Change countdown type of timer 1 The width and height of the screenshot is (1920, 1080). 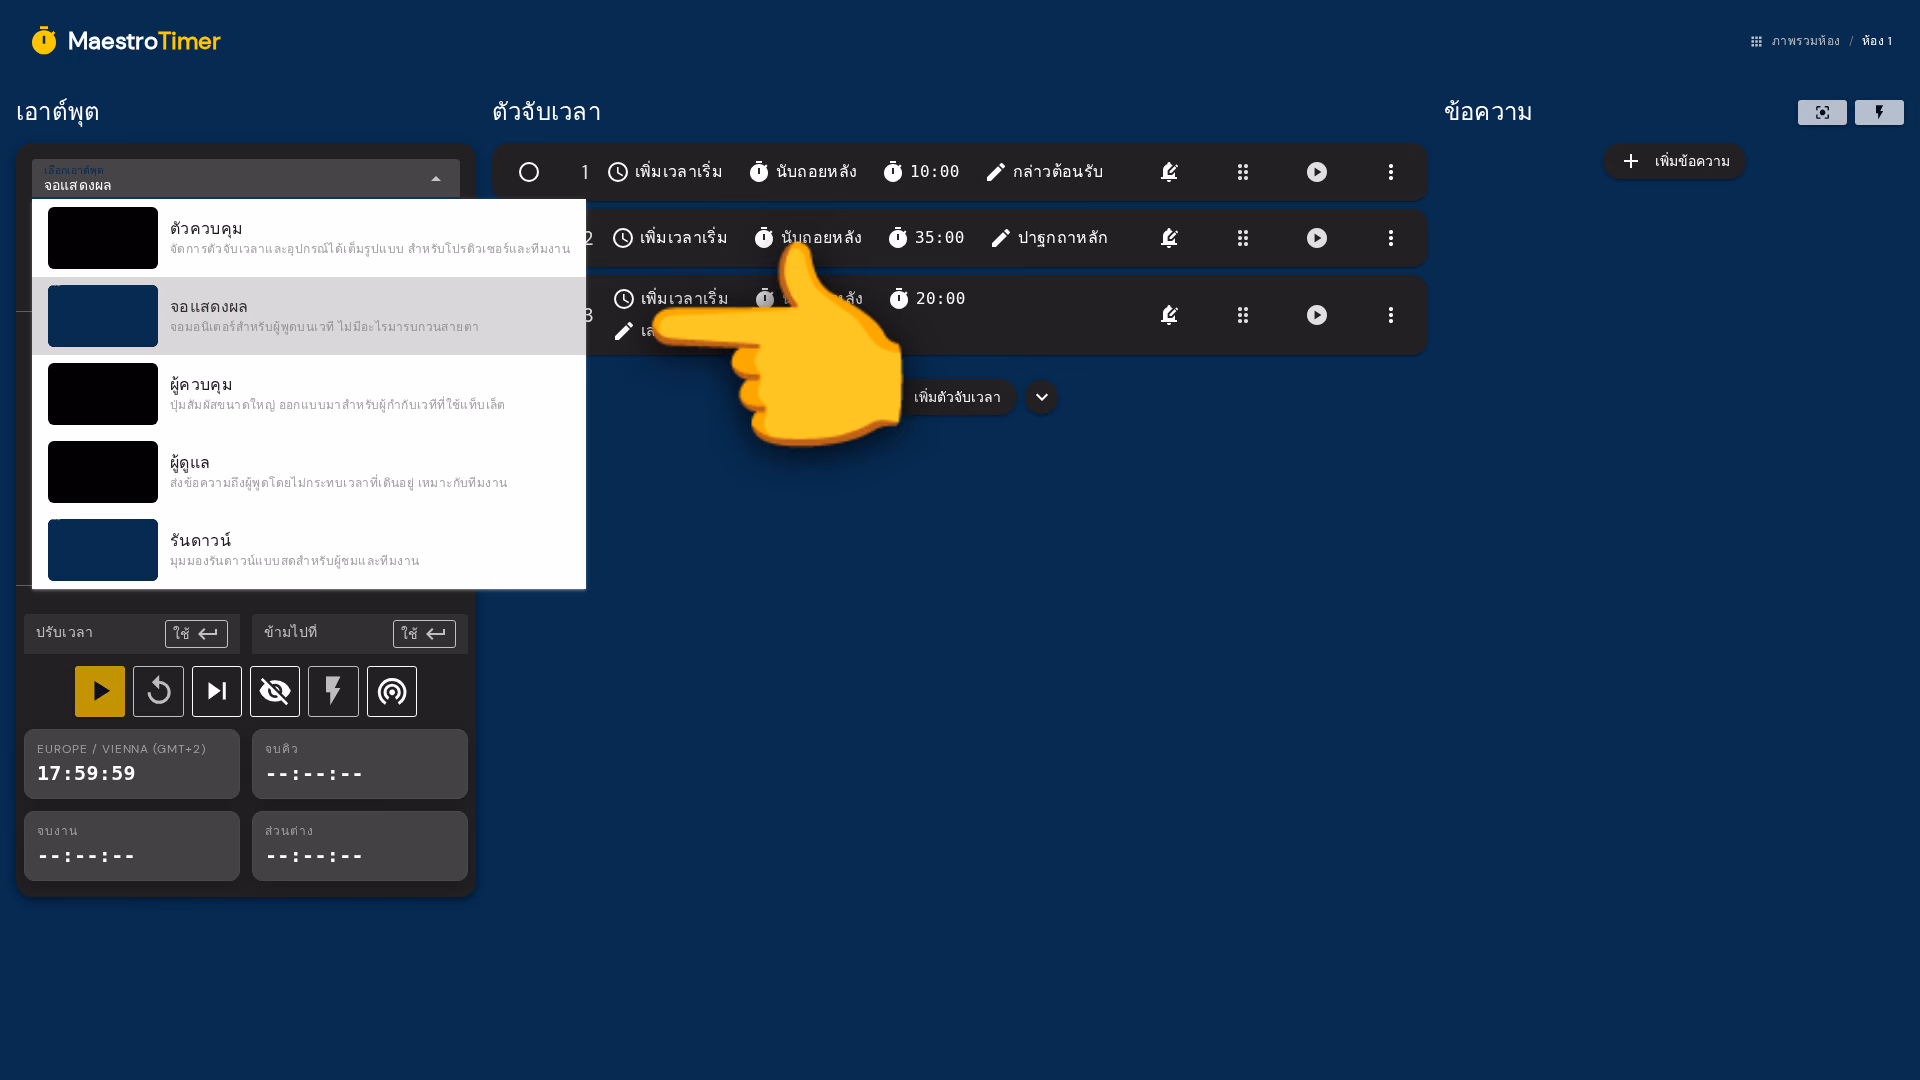click(x=803, y=172)
